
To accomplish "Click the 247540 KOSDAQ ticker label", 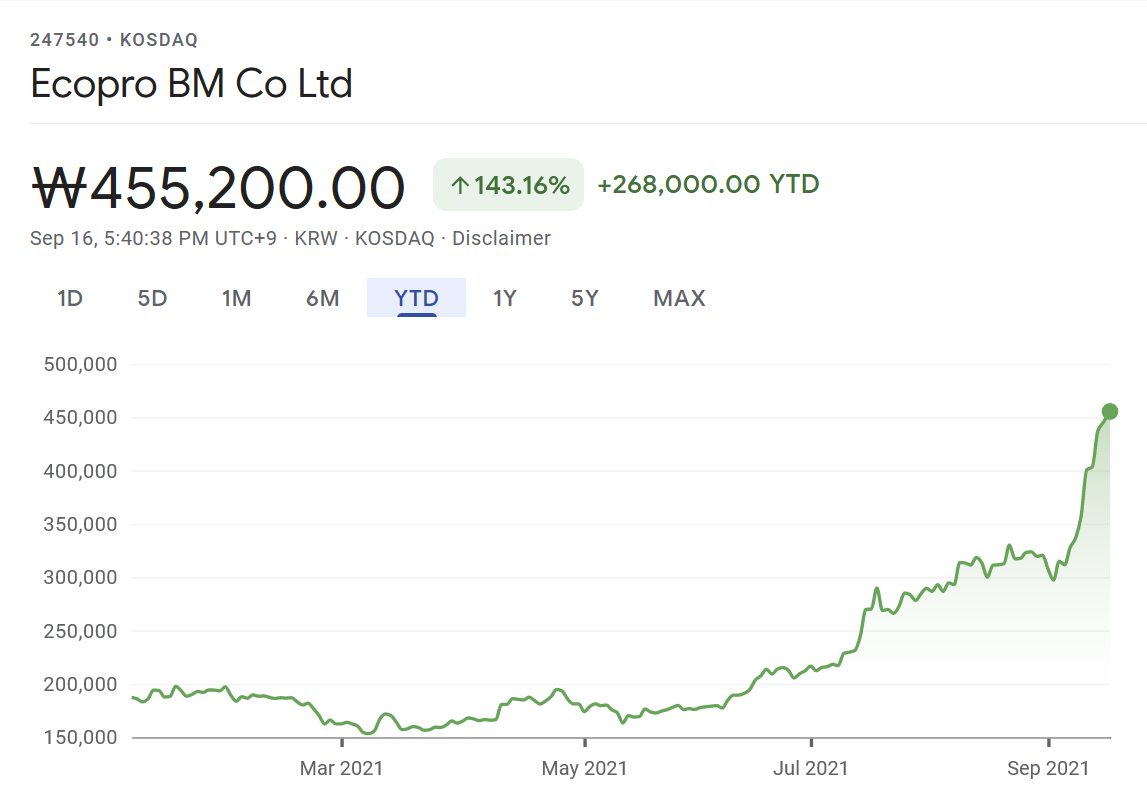I will (x=114, y=40).
